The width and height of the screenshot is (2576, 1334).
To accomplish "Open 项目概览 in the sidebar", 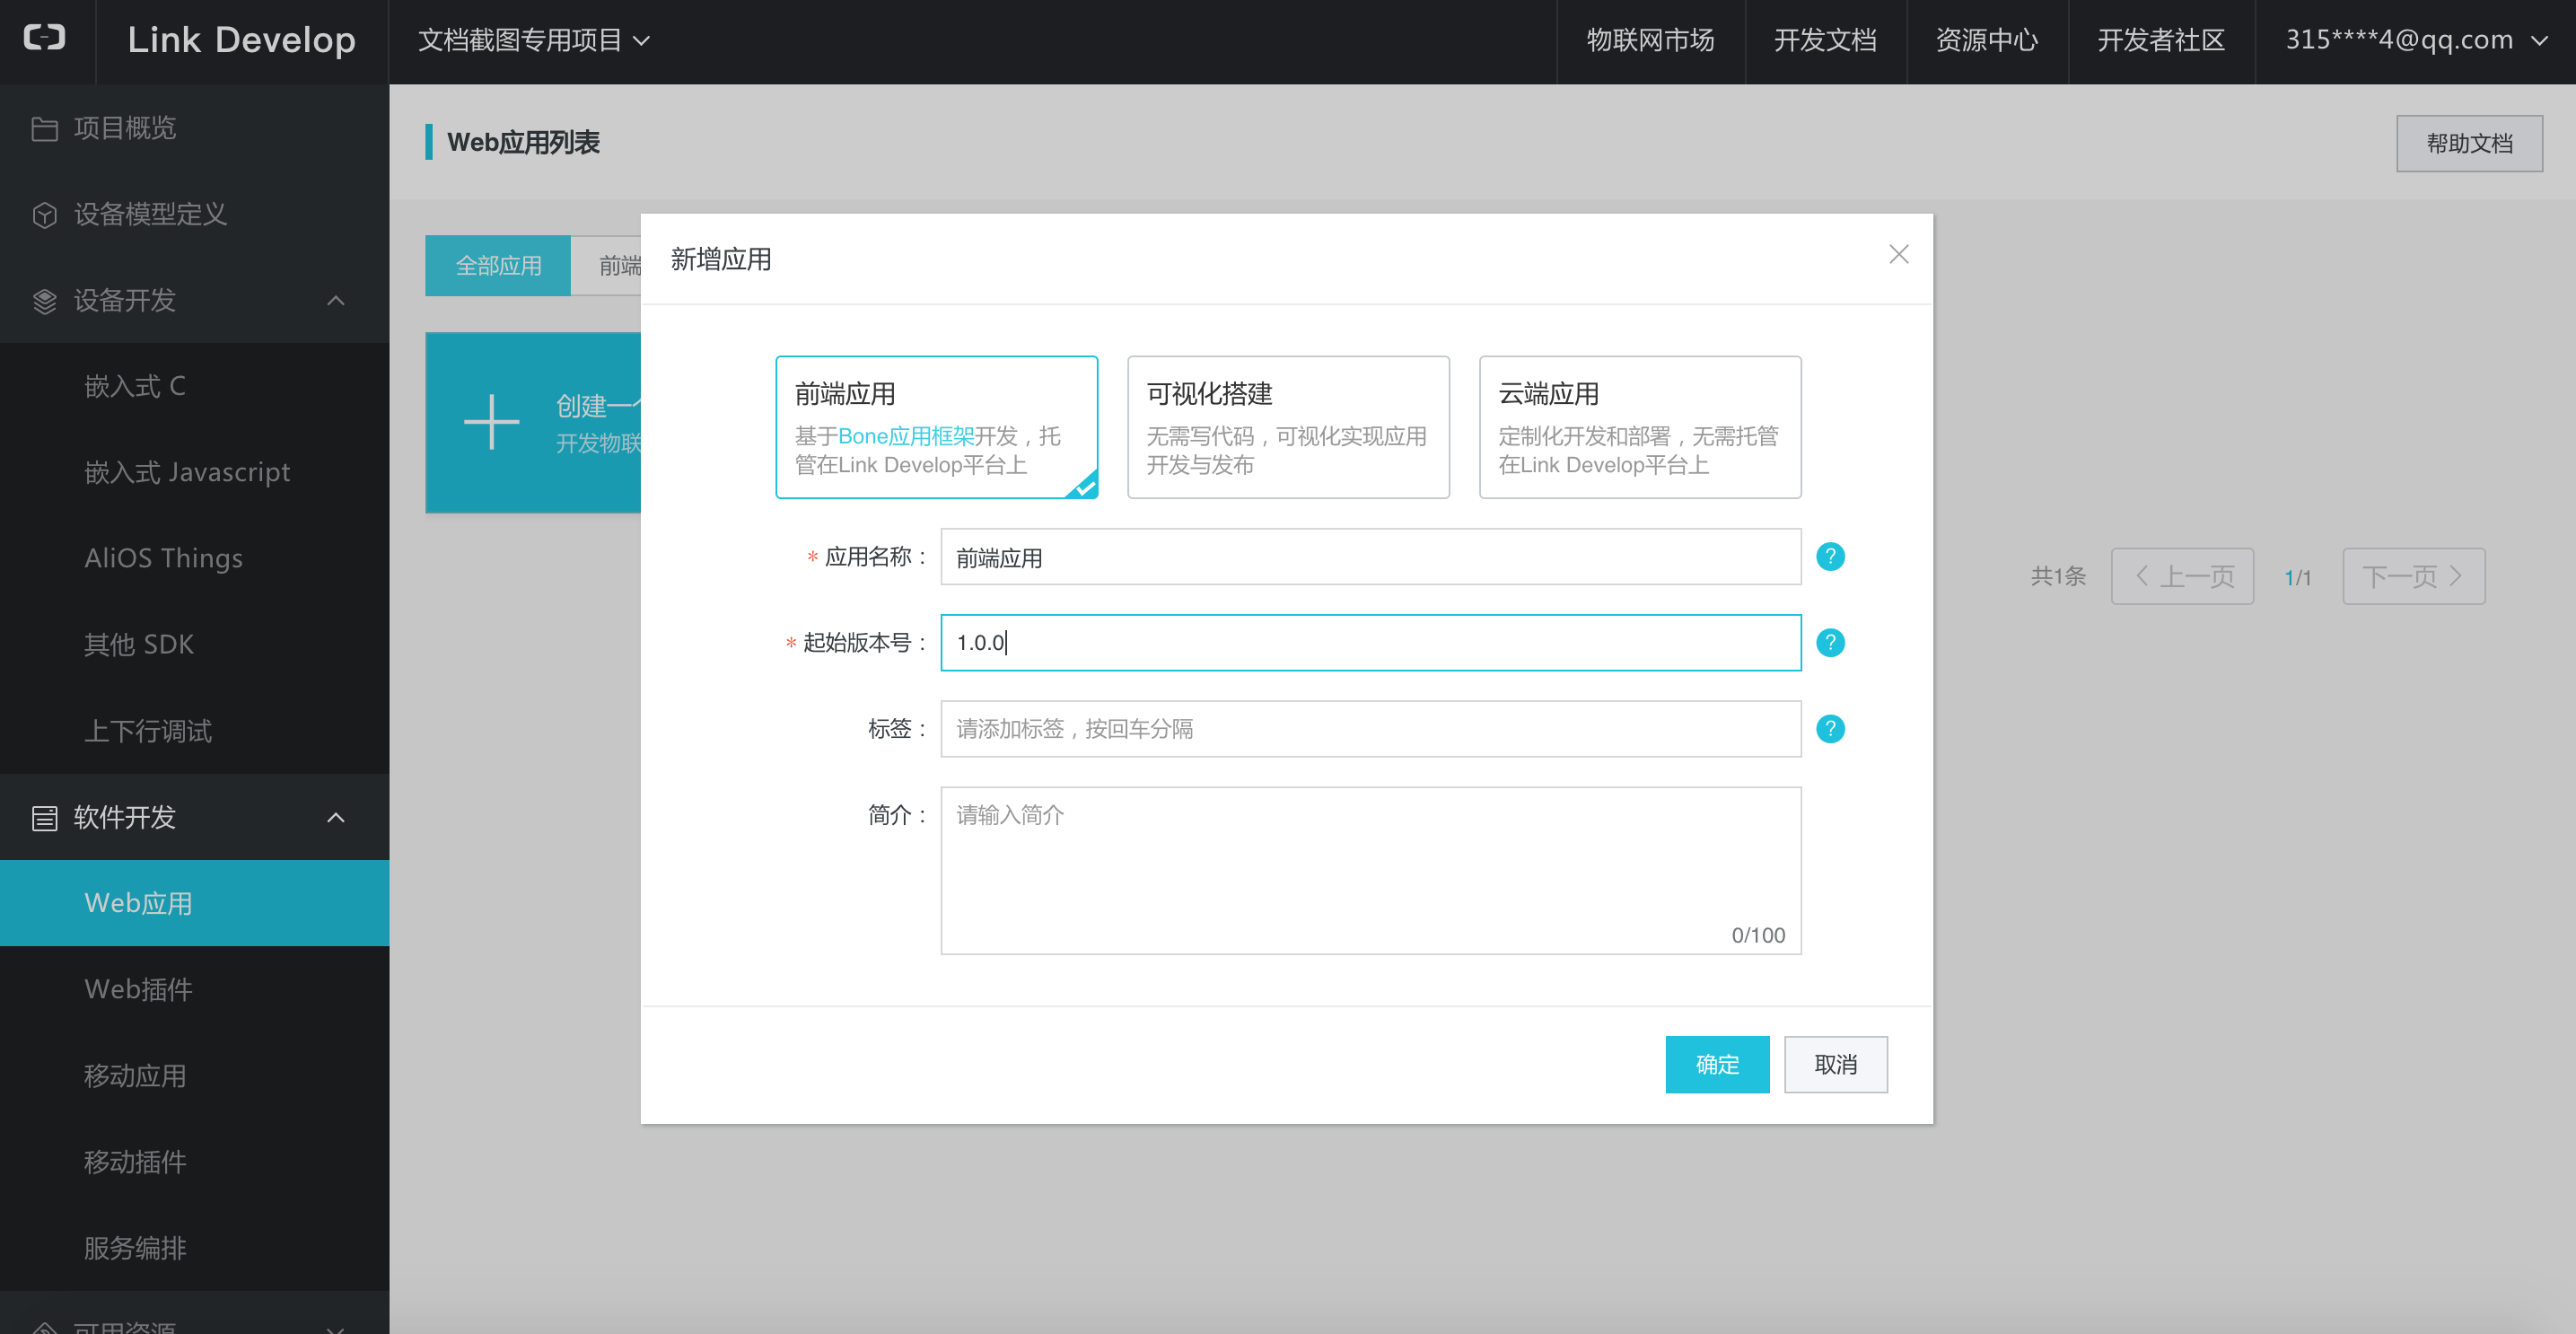I will 194,128.
